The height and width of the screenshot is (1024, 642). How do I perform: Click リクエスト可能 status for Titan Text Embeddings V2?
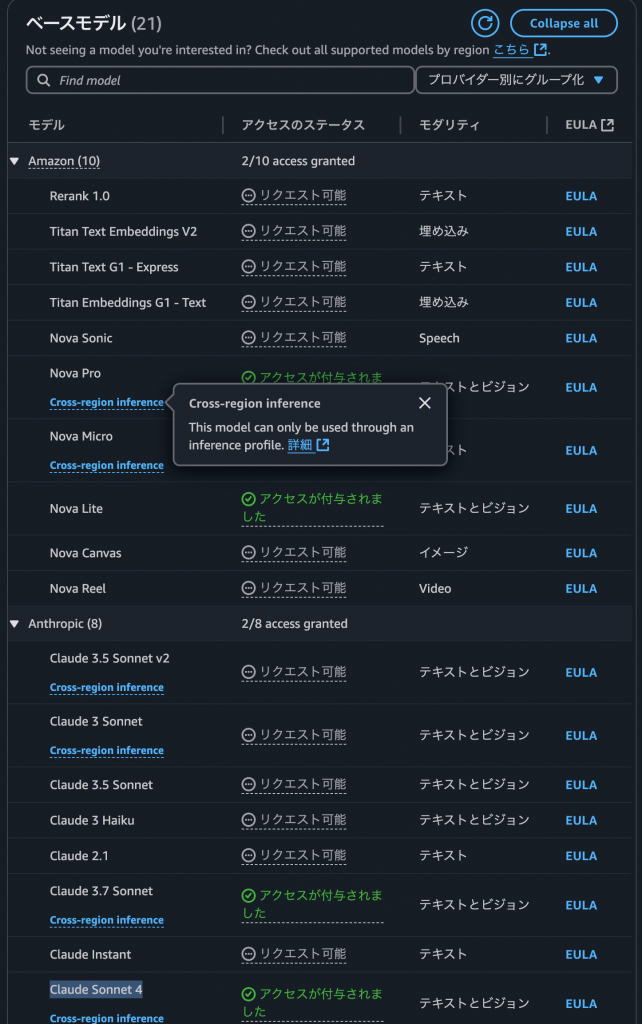coord(294,231)
